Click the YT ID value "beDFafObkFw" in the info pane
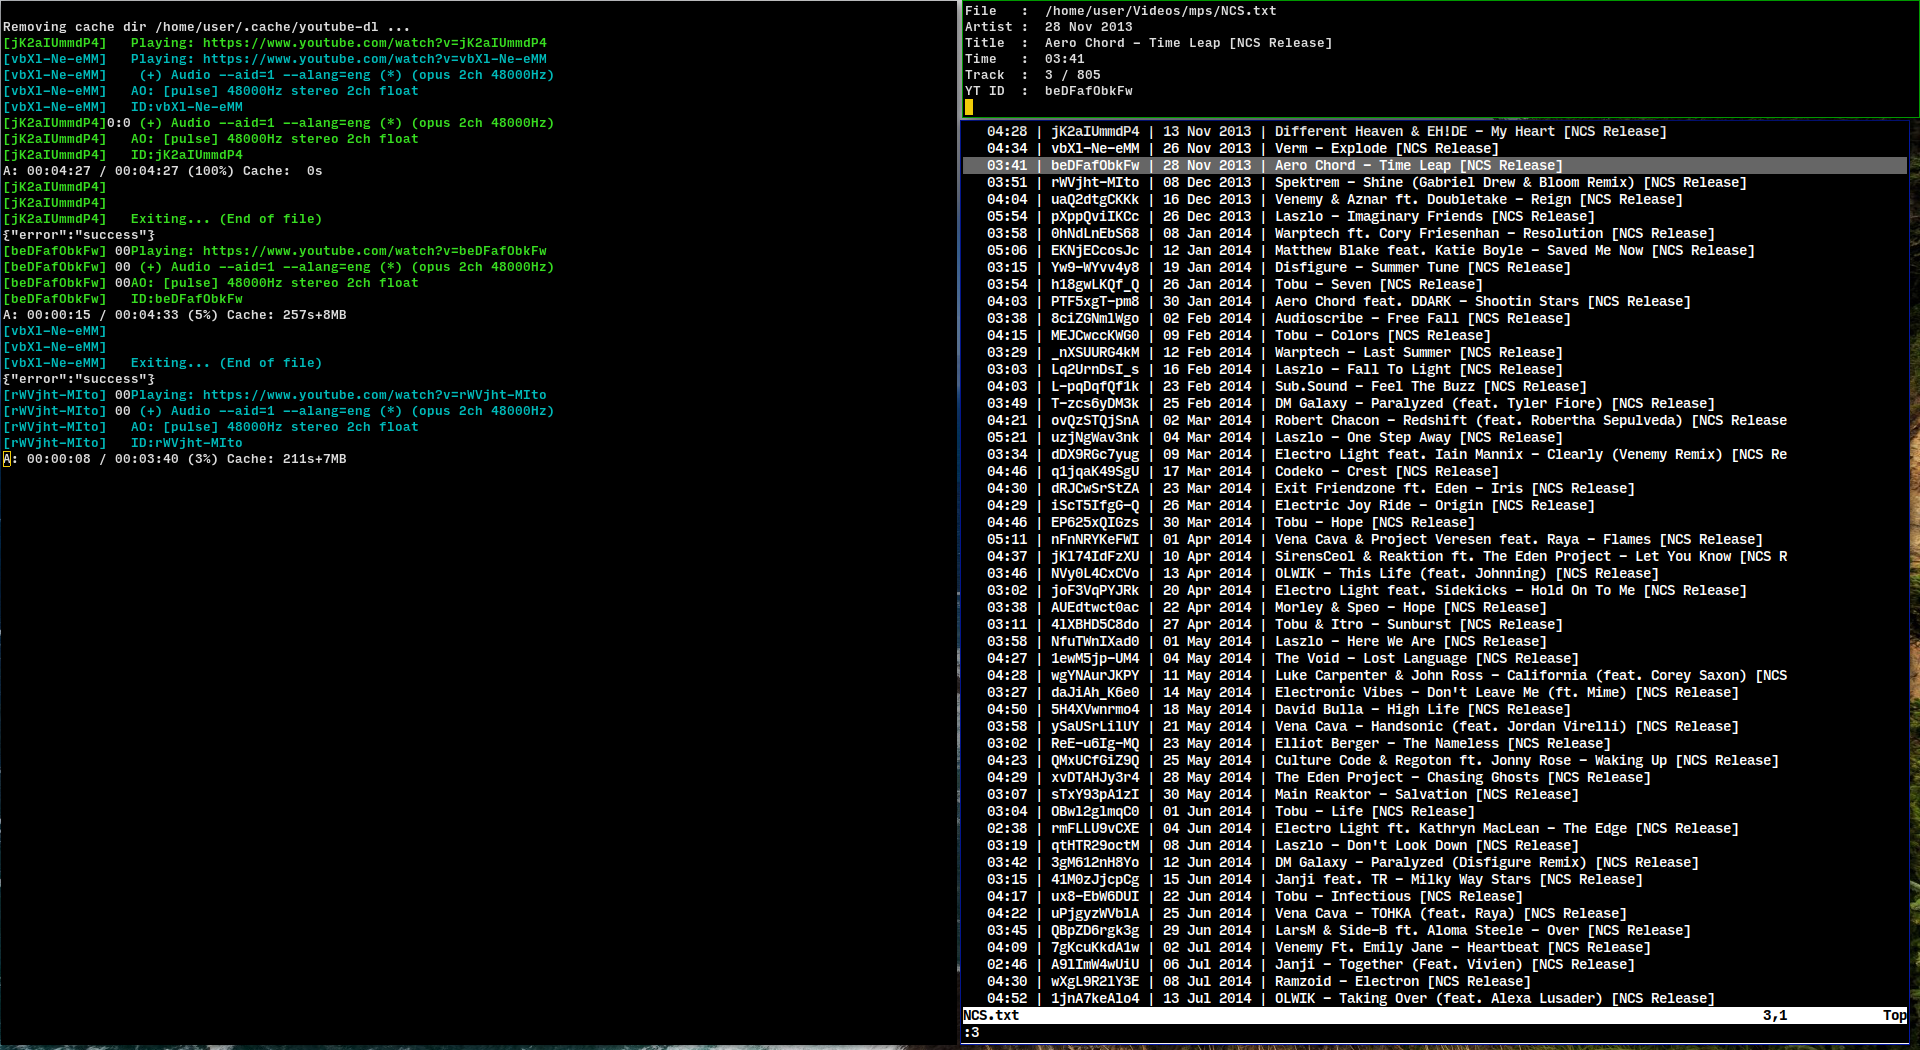 pyautogui.click(x=1089, y=91)
